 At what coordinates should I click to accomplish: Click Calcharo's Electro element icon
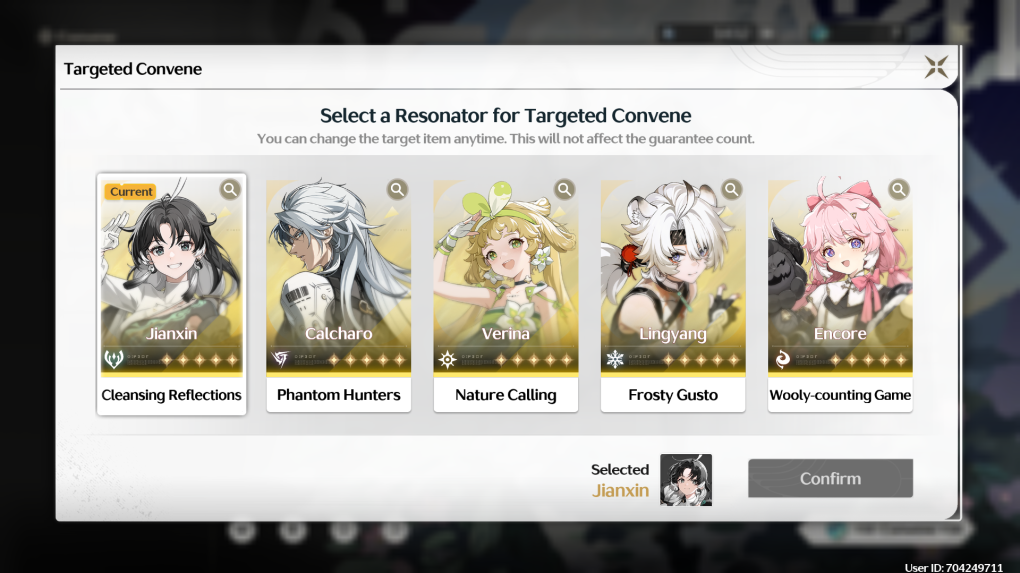pos(280,359)
